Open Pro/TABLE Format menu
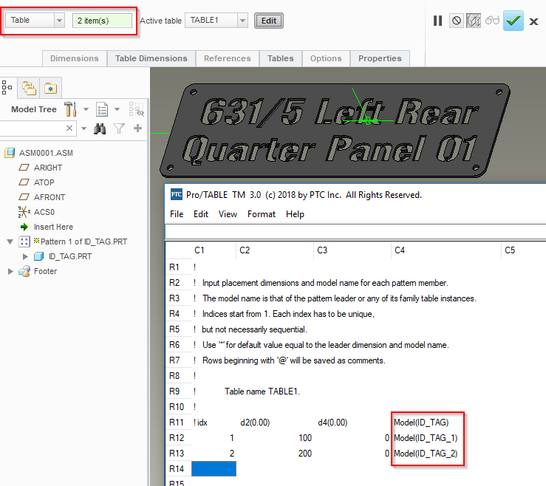Image resolution: width=546 pixels, height=486 pixels. [x=261, y=214]
